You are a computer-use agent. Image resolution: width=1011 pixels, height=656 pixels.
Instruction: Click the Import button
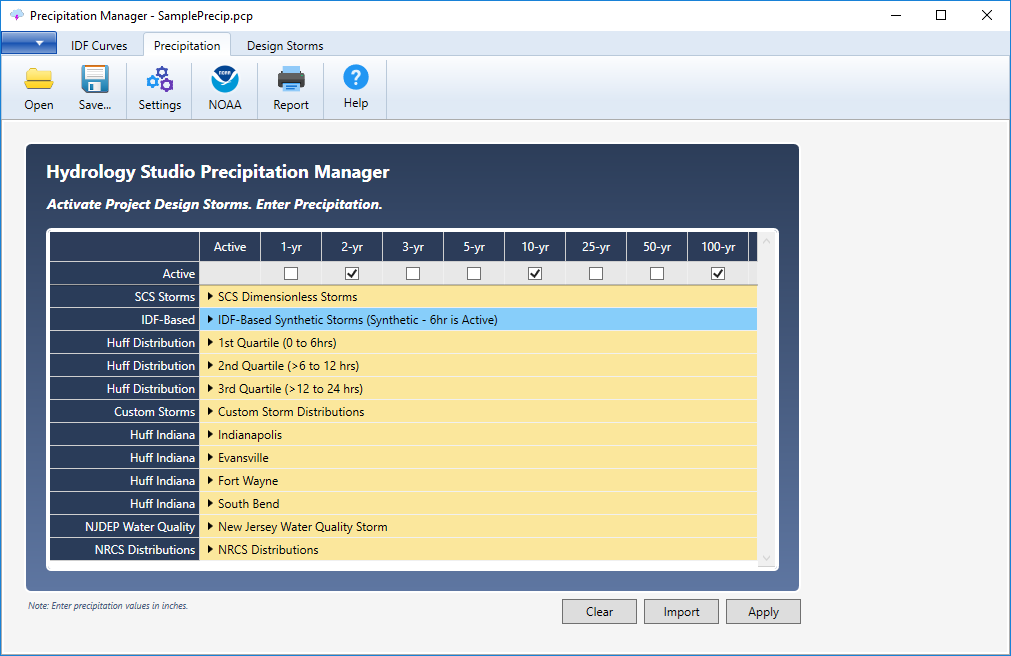pyautogui.click(x=682, y=611)
